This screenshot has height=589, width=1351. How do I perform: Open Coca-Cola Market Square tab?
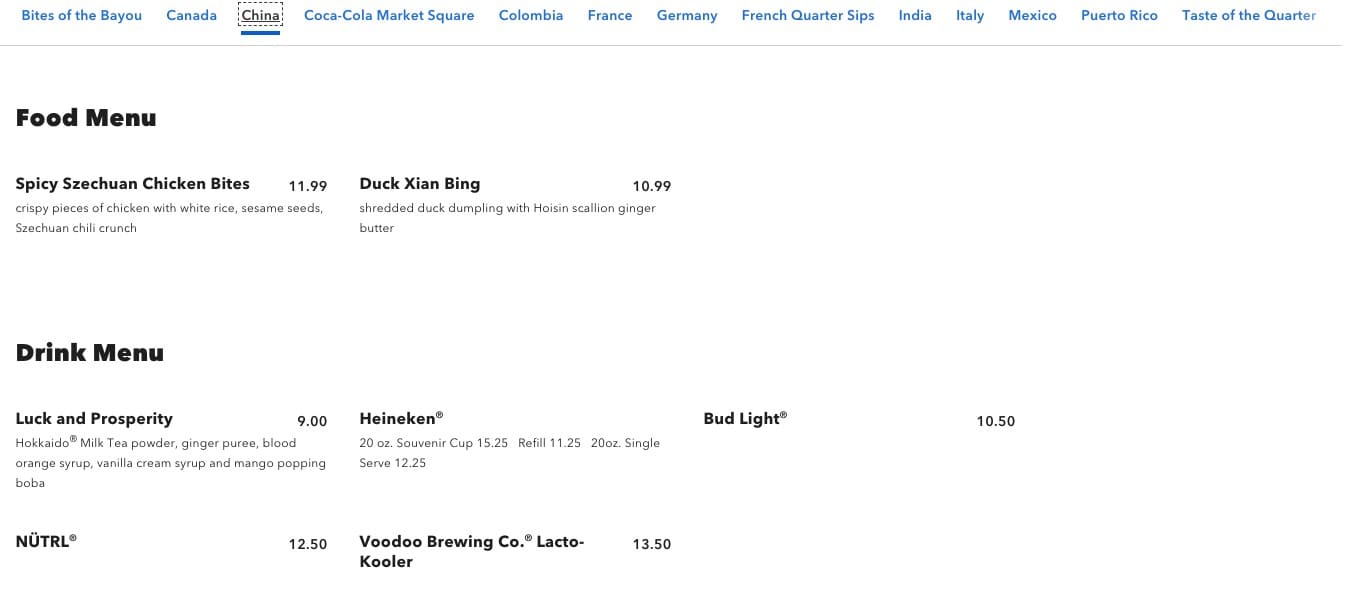[x=389, y=16]
